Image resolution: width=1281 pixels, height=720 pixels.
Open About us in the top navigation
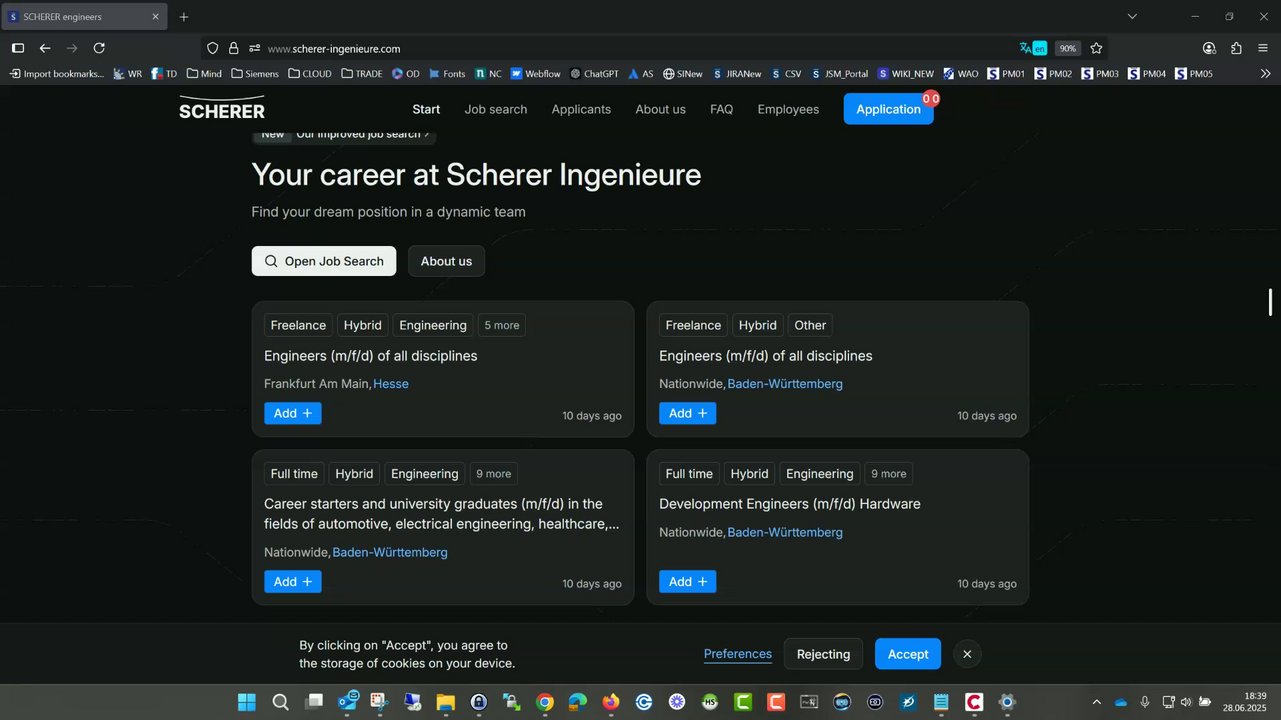click(660, 109)
